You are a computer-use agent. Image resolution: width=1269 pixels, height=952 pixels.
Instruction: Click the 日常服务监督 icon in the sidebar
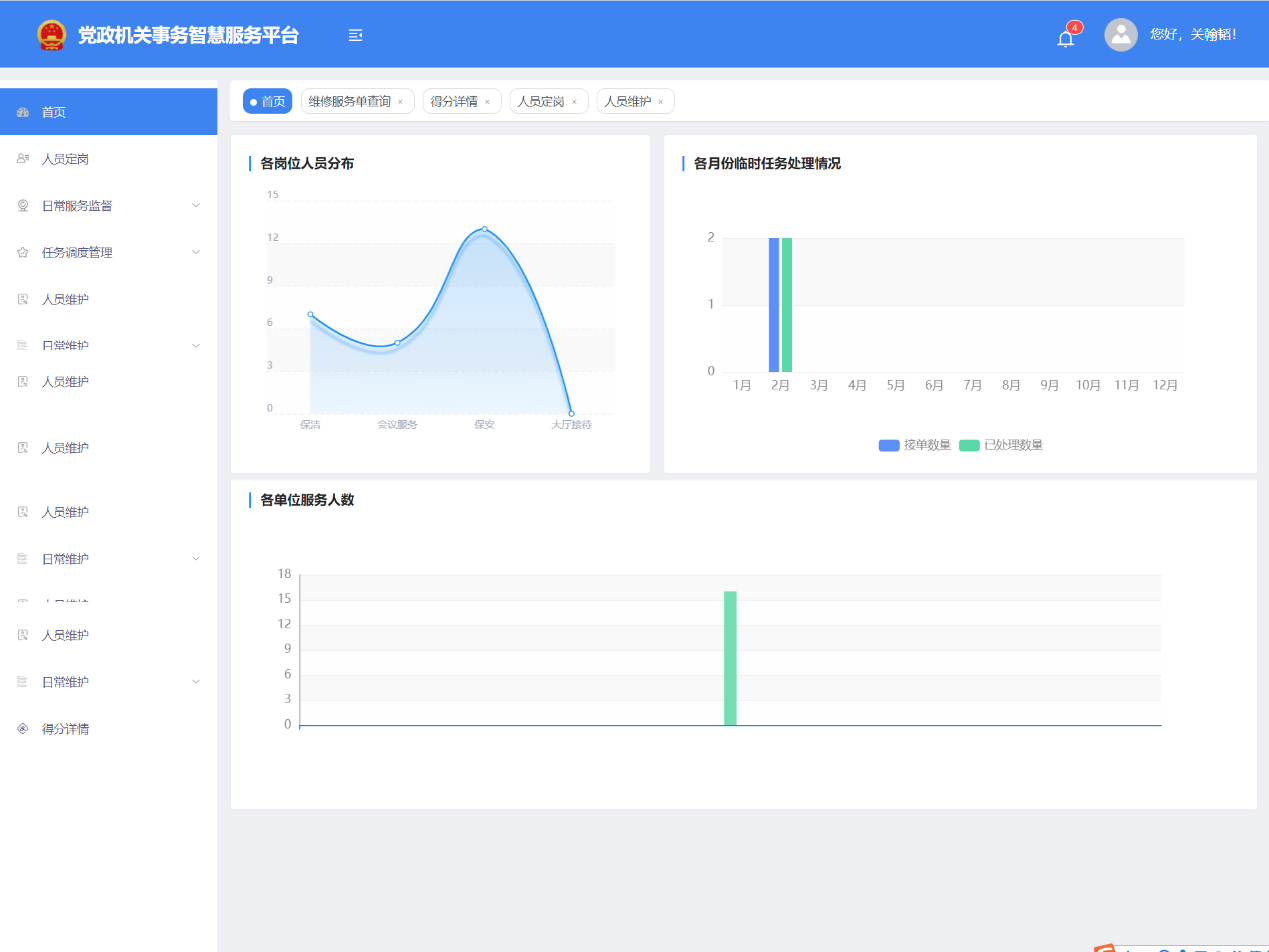[x=23, y=206]
